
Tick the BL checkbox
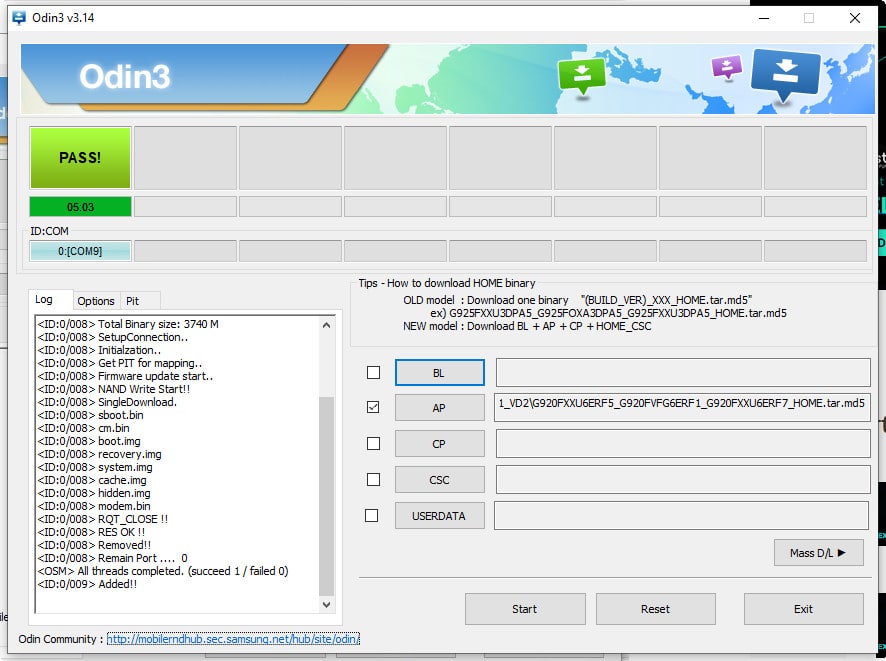coord(373,372)
